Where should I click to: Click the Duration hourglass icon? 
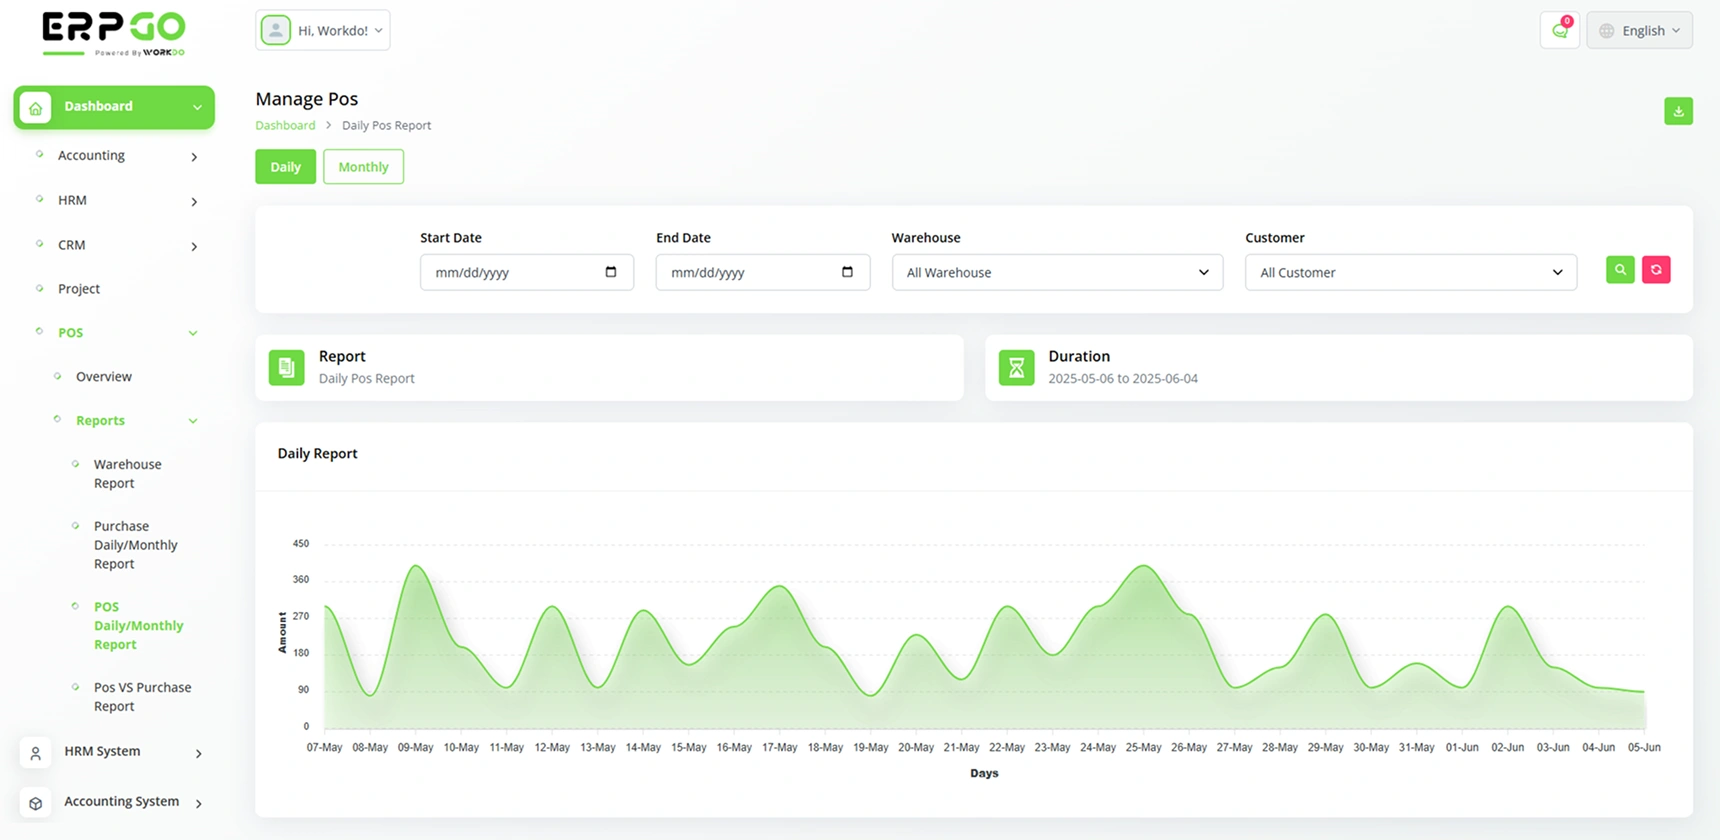(x=1016, y=367)
